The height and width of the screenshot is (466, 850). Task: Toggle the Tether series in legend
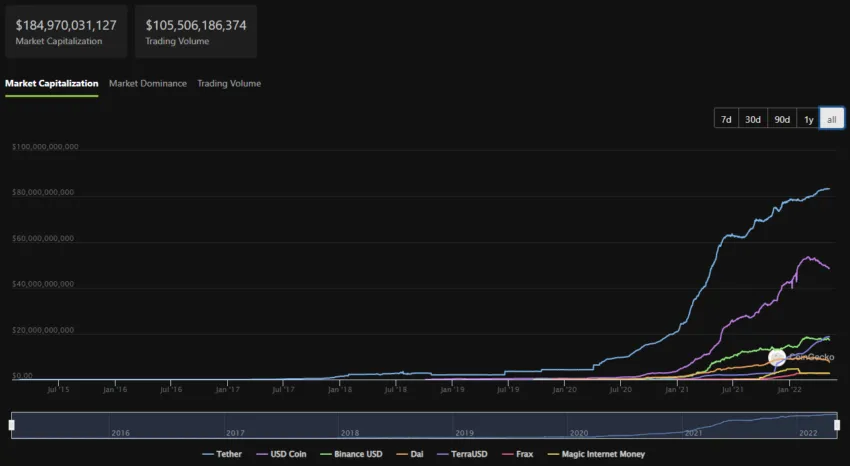(222, 454)
